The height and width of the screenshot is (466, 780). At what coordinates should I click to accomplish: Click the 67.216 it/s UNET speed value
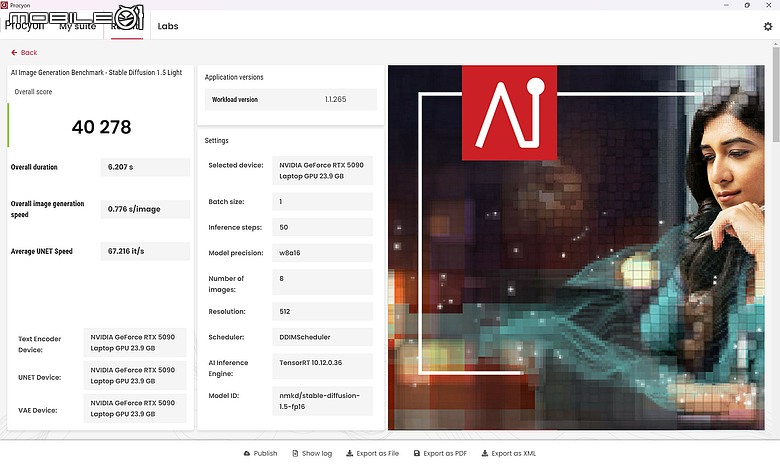[145, 251]
